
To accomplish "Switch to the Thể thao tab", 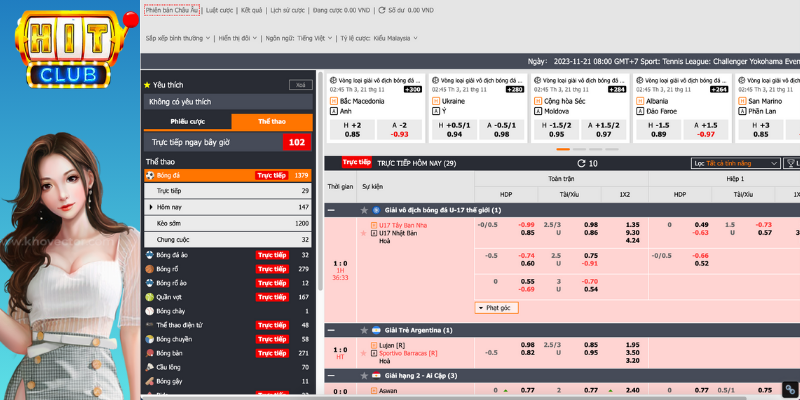I will tap(272, 121).
